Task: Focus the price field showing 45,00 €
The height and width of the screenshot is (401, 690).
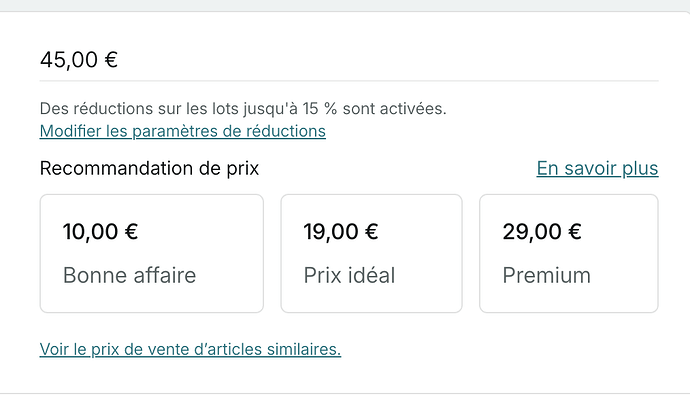Action: pyautogui.click(x=348, y=60)
